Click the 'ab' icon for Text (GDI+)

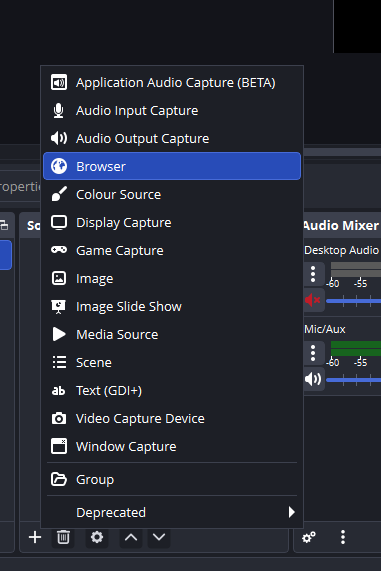click(x=58, y=391)
